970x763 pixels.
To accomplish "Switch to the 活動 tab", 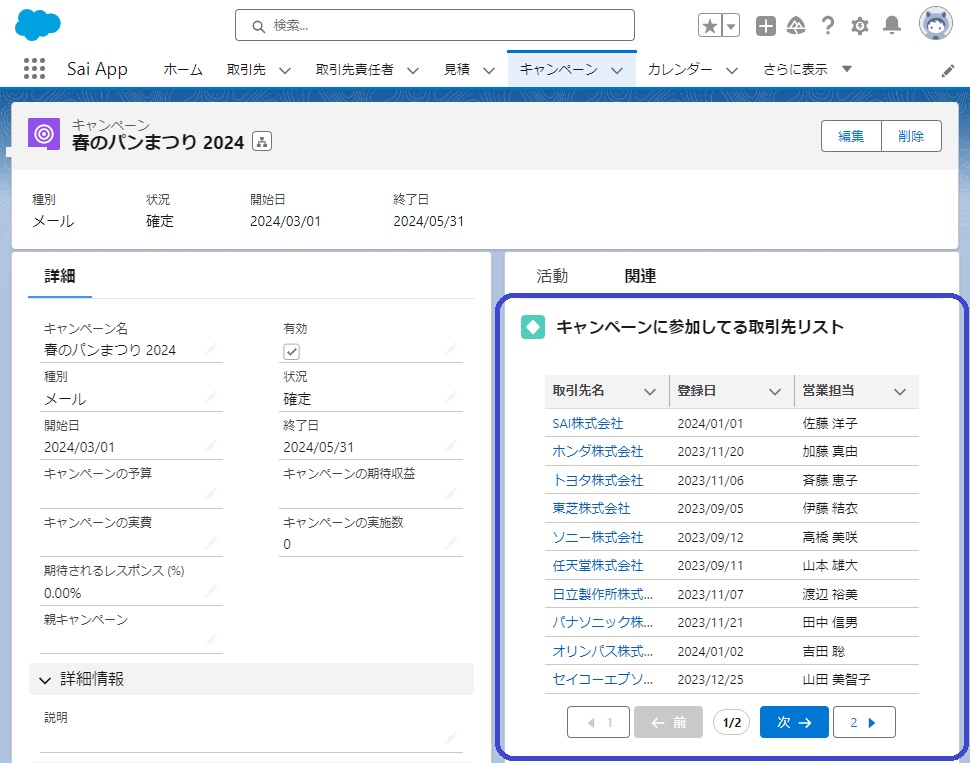I will (x=552, y=276).
